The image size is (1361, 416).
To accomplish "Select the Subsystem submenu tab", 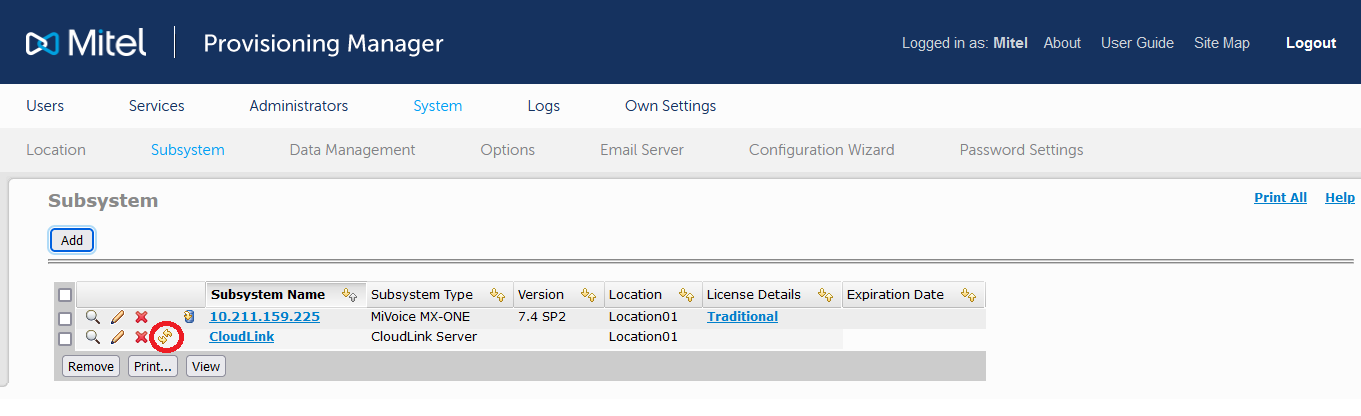I will pyautogui.click(x=188, y=150).
